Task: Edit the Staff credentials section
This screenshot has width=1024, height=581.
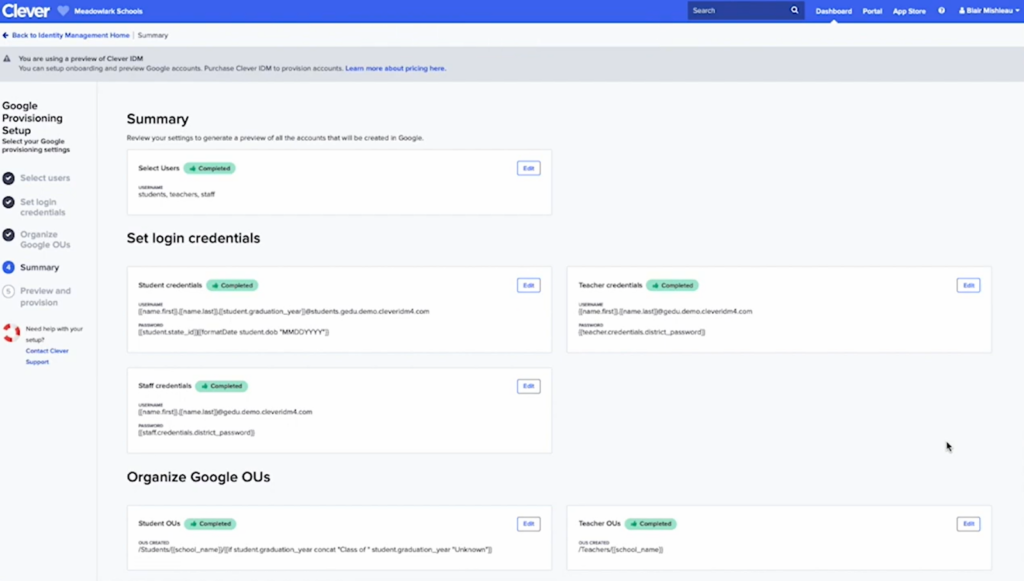Action: [x=528, y=386]
